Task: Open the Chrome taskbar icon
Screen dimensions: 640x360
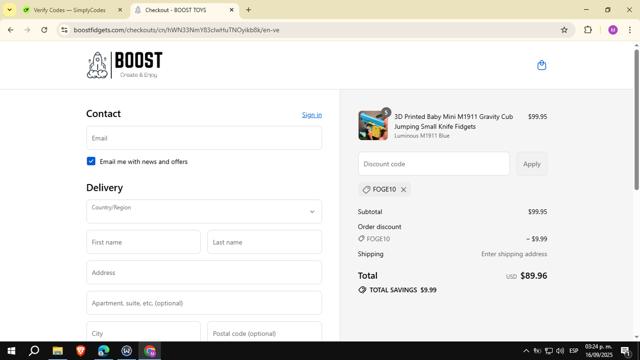Action: tap(150, 351)
